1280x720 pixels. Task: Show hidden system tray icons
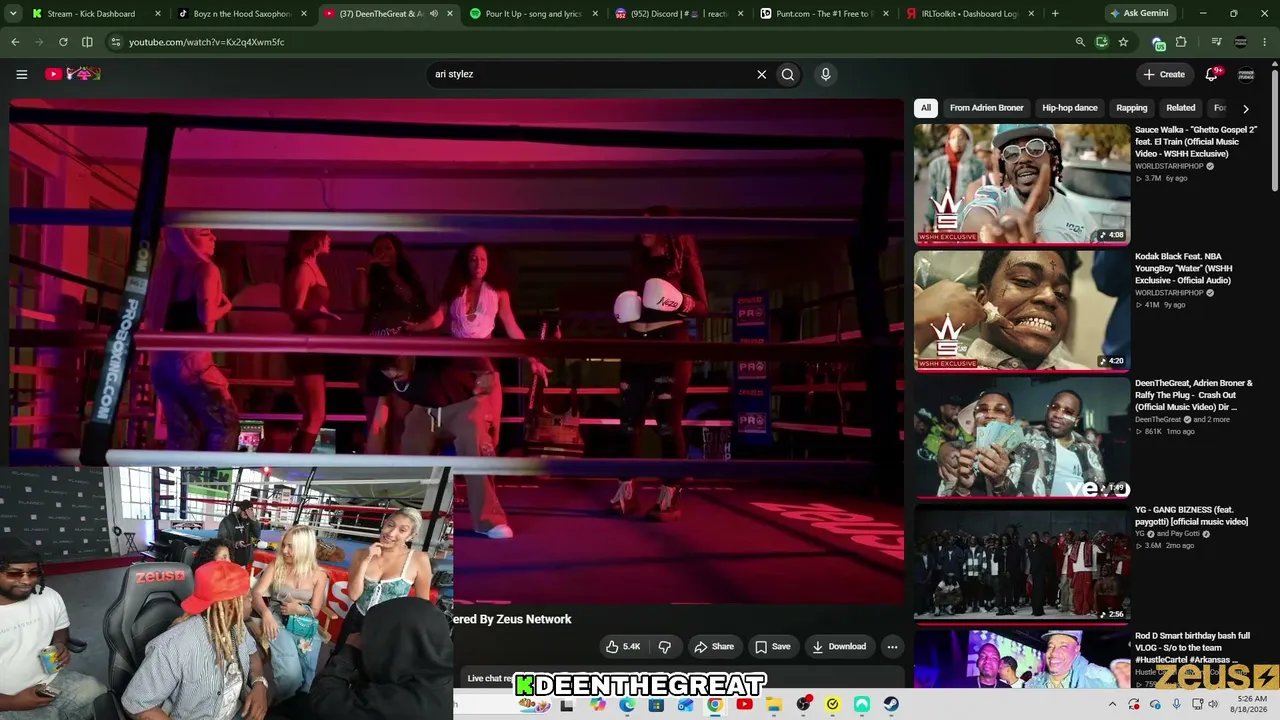(x=1112, y=705)
